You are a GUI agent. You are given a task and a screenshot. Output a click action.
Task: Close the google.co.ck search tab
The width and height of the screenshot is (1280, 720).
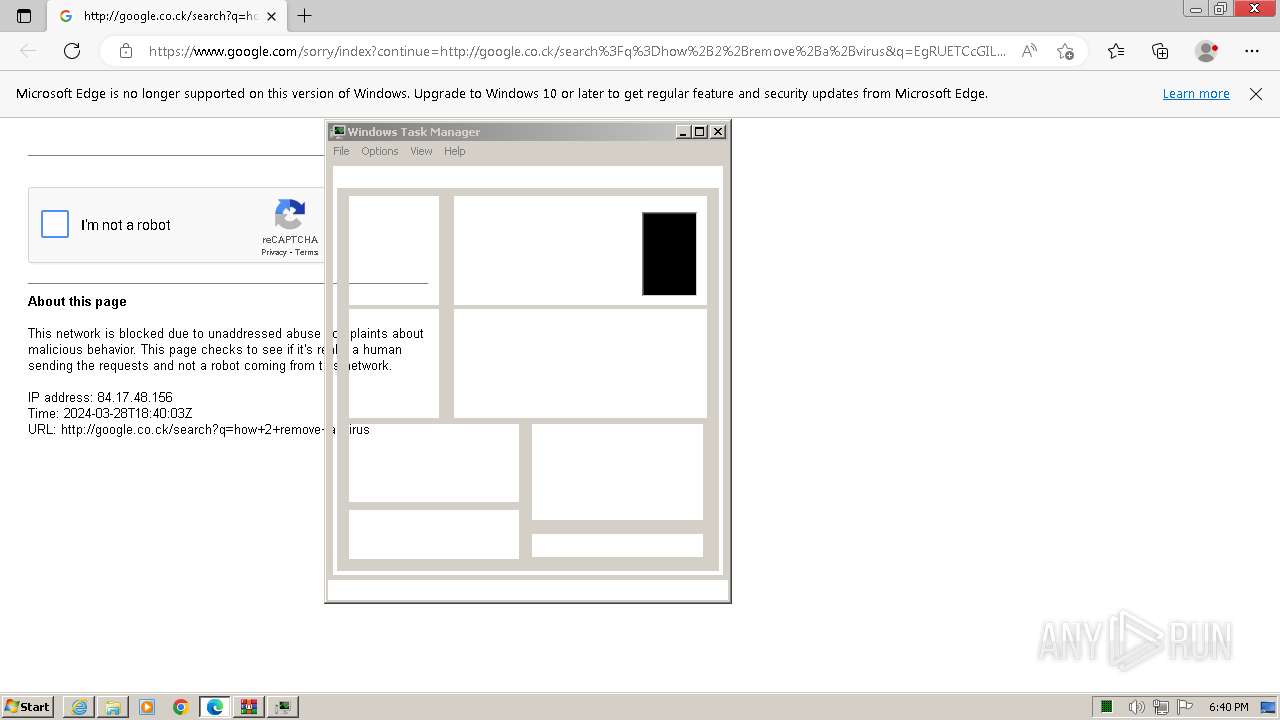click(271, 16)
